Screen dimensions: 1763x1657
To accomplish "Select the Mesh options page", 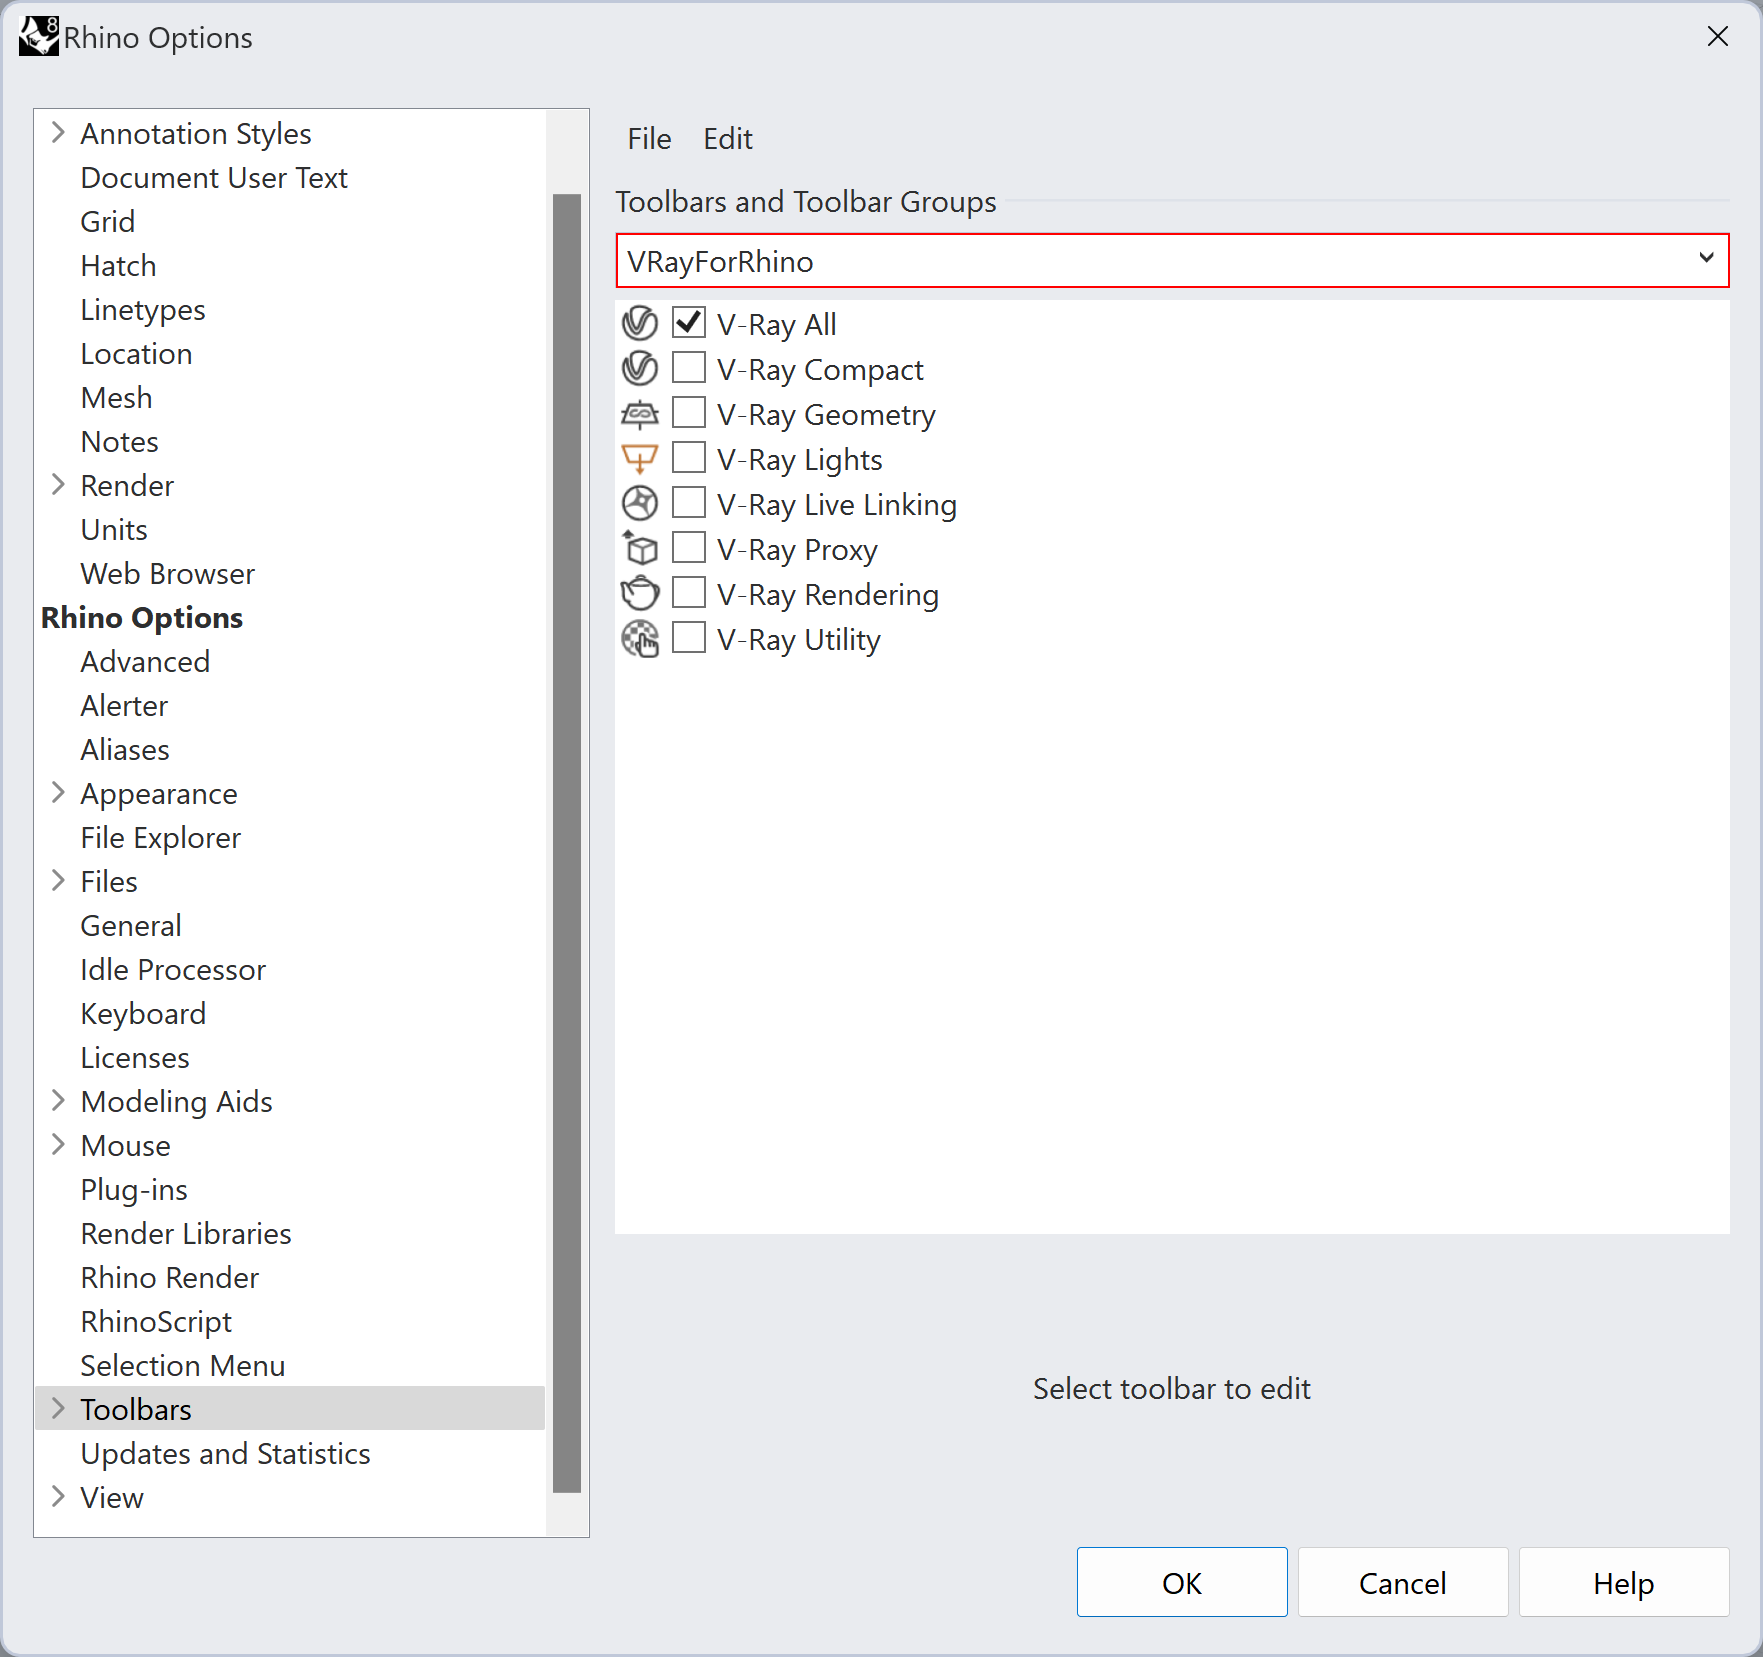I will (x=116, y=398).
